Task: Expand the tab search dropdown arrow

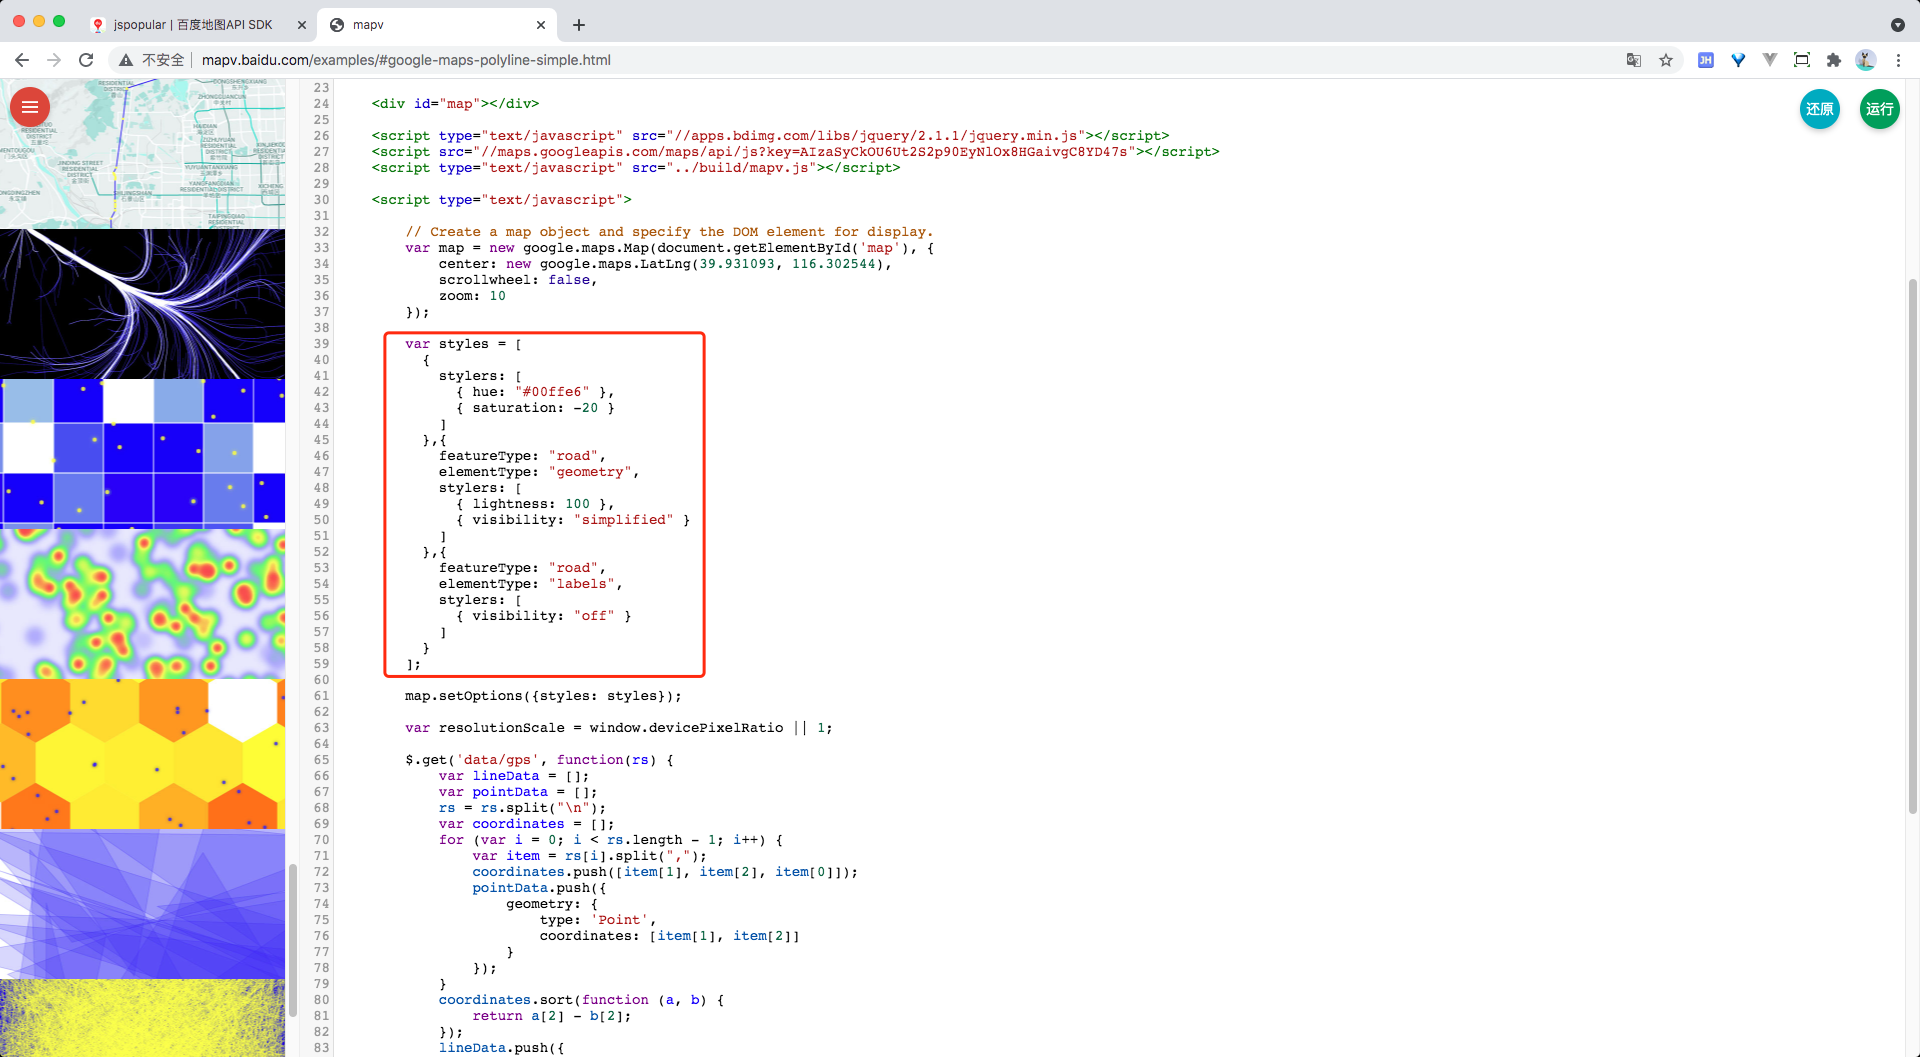Action: pyautogui.click(x=1898, y=25)
